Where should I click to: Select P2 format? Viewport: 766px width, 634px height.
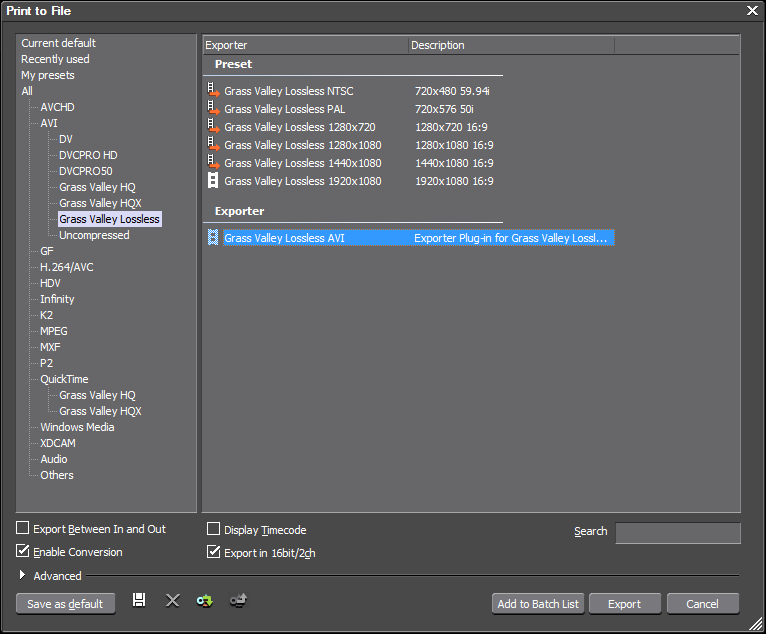point(46,363)
